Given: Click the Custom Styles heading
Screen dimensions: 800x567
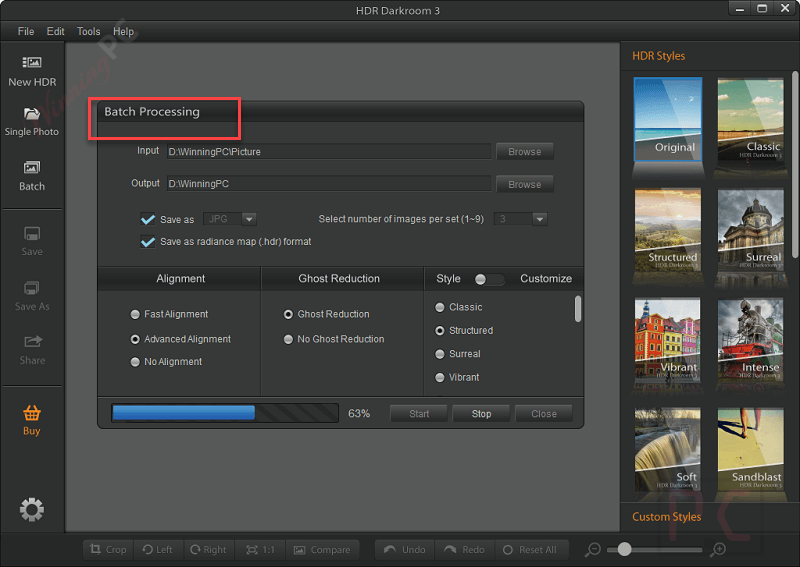Looking at the screenshot, I should (x=666, y=517).
